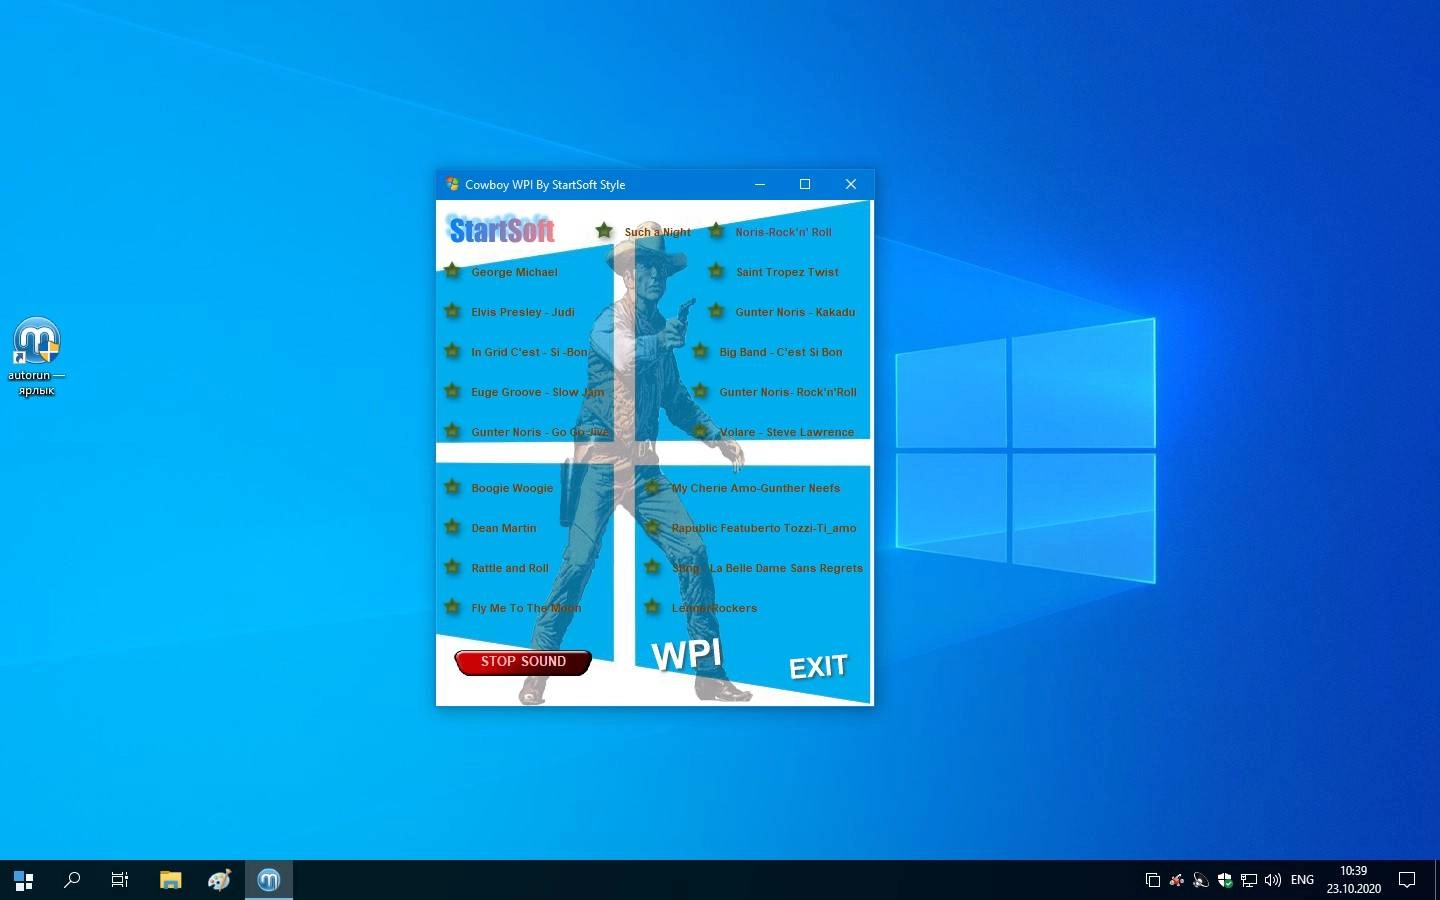The width and height of the screenshot is (1440, 900).
Task: Switch the ENG input language indicator
Action: click(x=1302, y=880)
